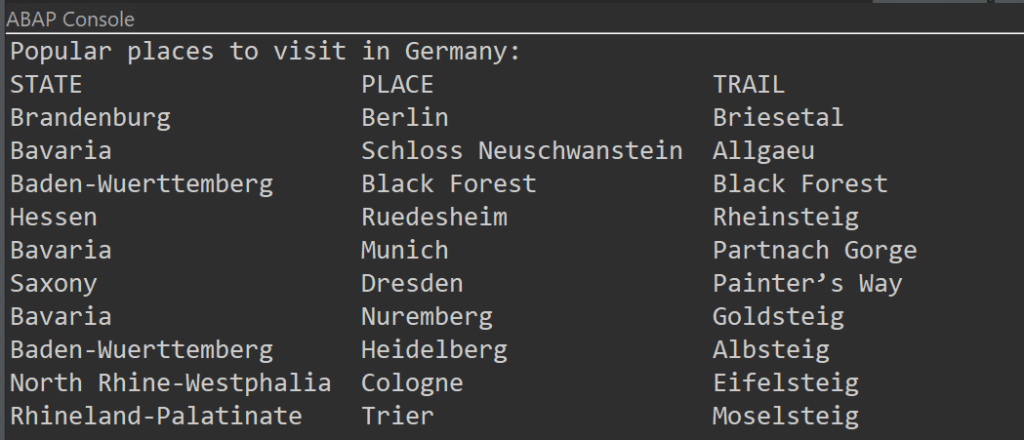Click the STATE column header text

(46, 84)
